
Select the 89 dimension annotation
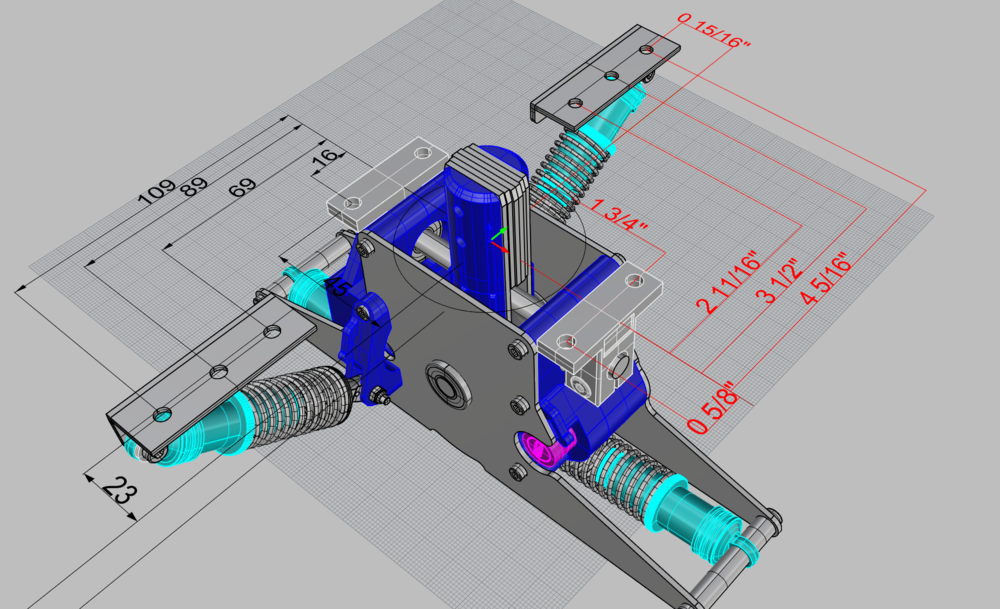[194, 186]
